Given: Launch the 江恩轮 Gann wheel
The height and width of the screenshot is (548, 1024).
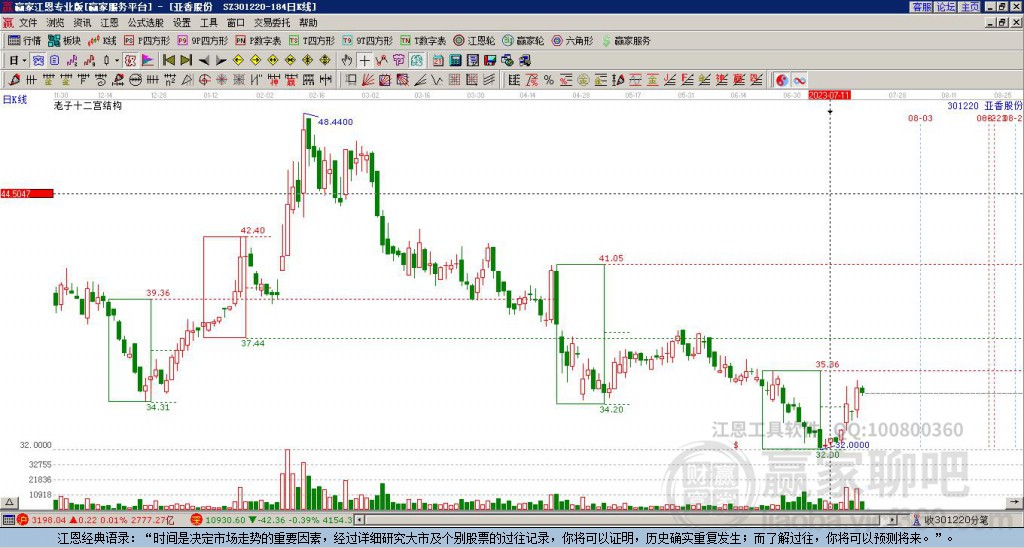Looking at the screenshot, I should (474, 40).
